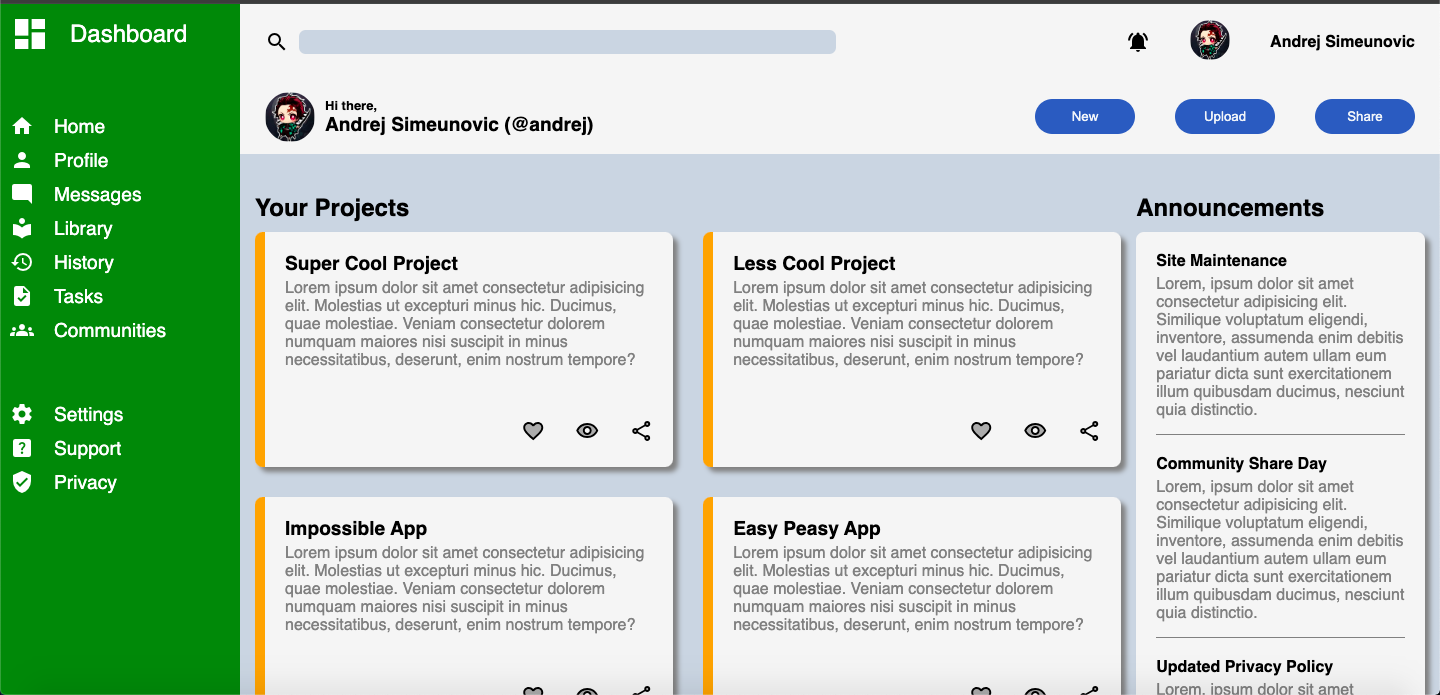This screenshot has width=1440, height=695.
Task: Toggle watch eye on Super Cool Project
Action: [587, 431]
